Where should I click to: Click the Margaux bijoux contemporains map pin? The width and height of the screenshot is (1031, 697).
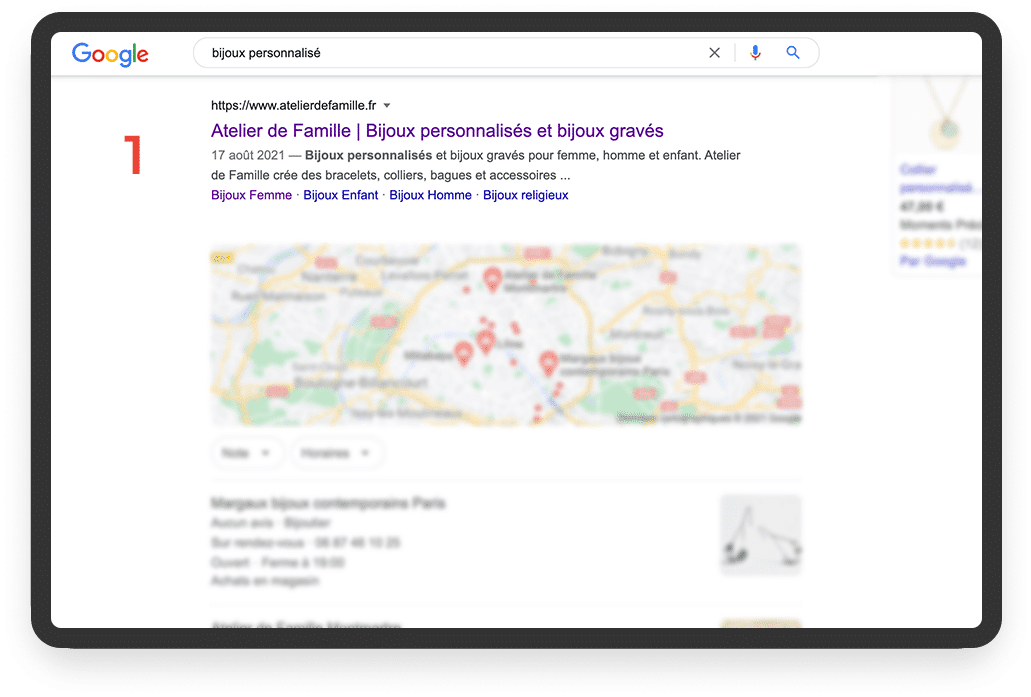(548, 363)
